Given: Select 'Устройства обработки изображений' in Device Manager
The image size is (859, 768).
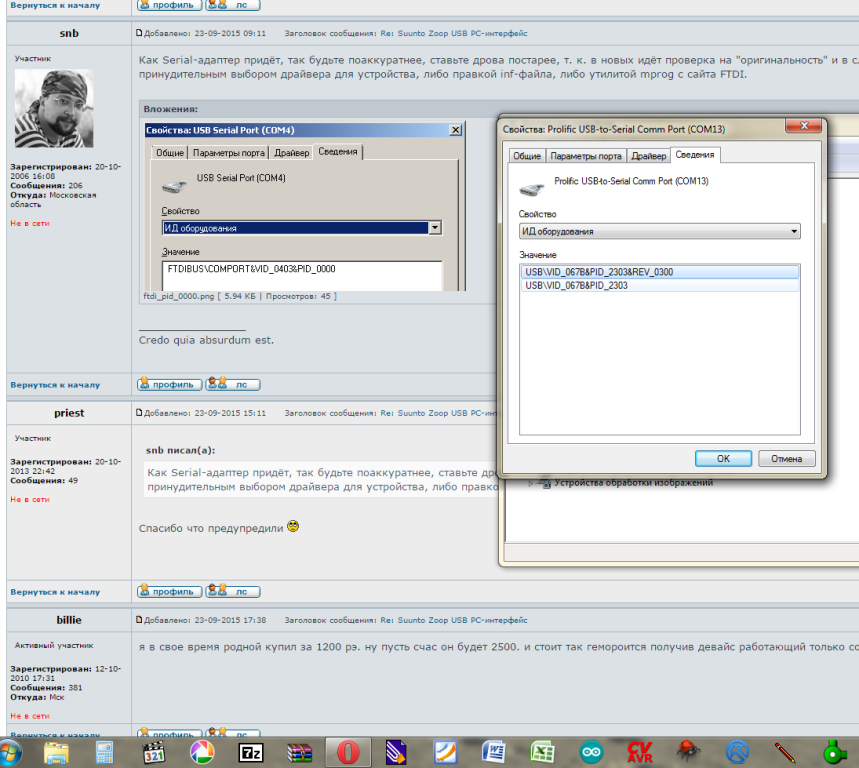Looking at the screenshot, I should [x=633, y=483].
